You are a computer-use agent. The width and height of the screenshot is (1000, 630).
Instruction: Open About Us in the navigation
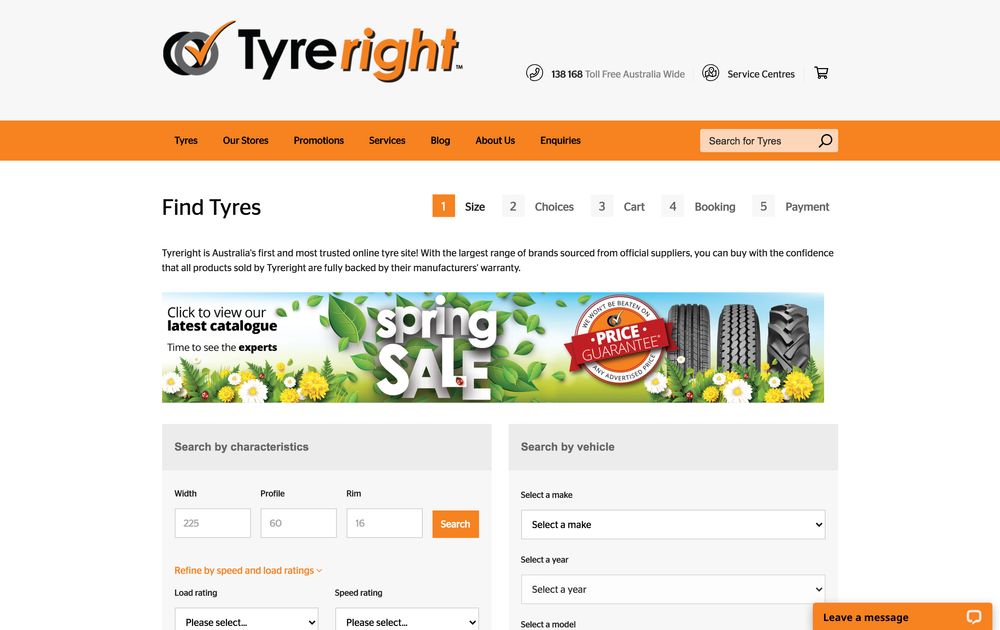[495, 140]
